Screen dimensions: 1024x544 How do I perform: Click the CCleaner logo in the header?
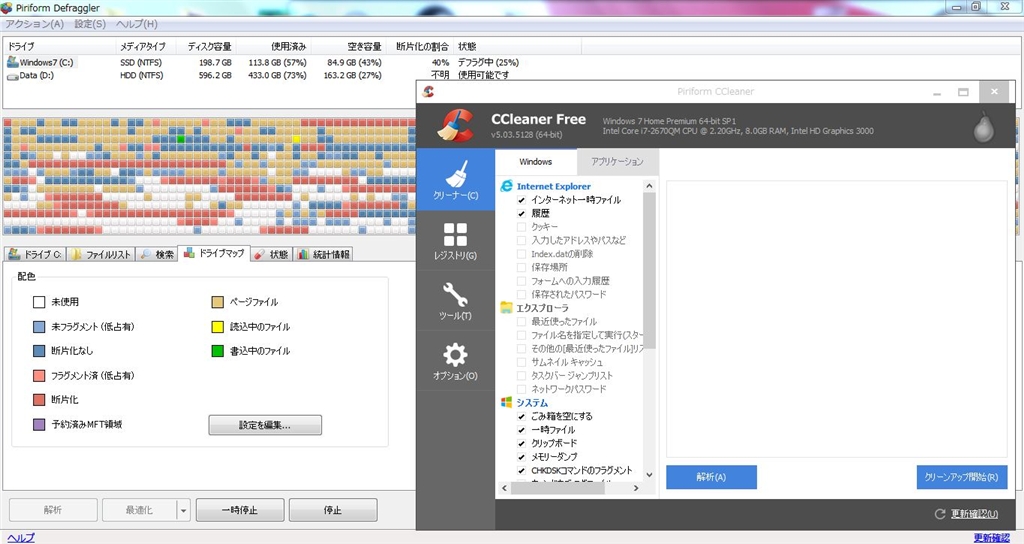456,125
